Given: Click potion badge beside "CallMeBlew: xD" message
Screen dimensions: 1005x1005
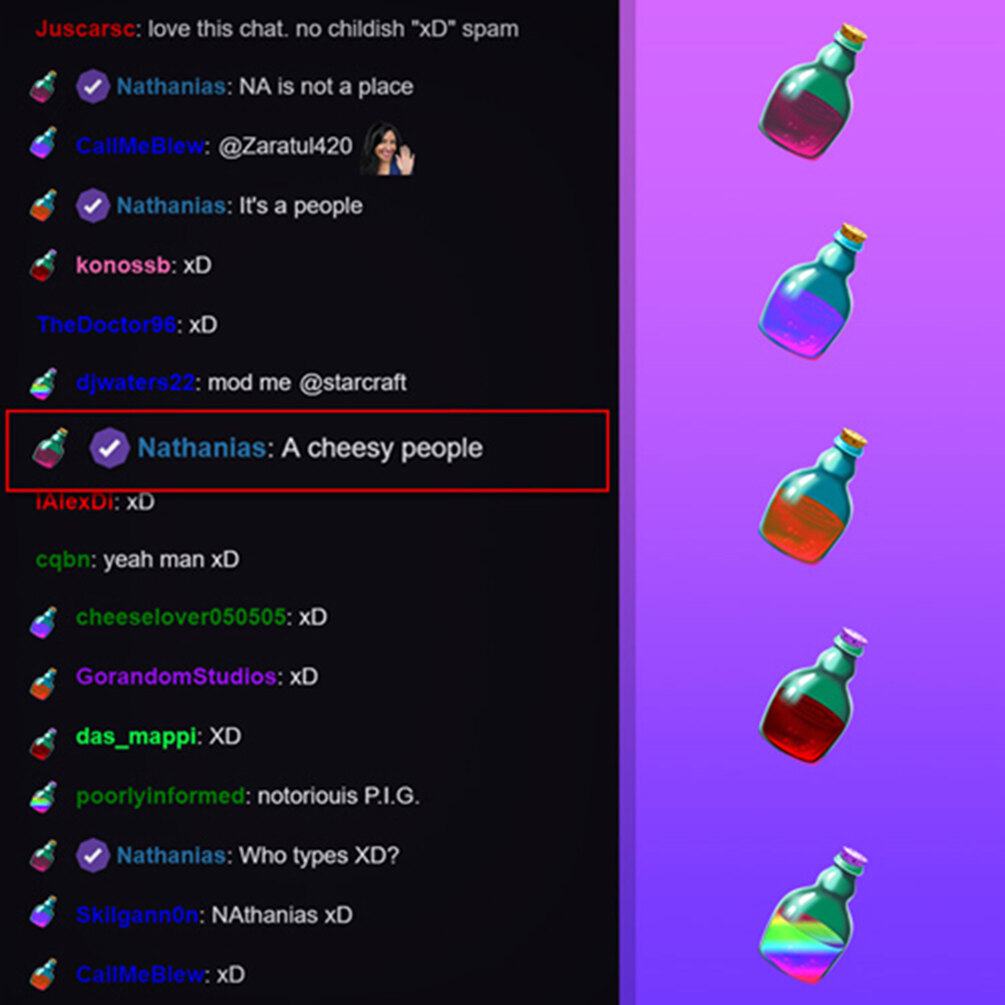Looking at the screenshot, I should (x=44, y=974).
